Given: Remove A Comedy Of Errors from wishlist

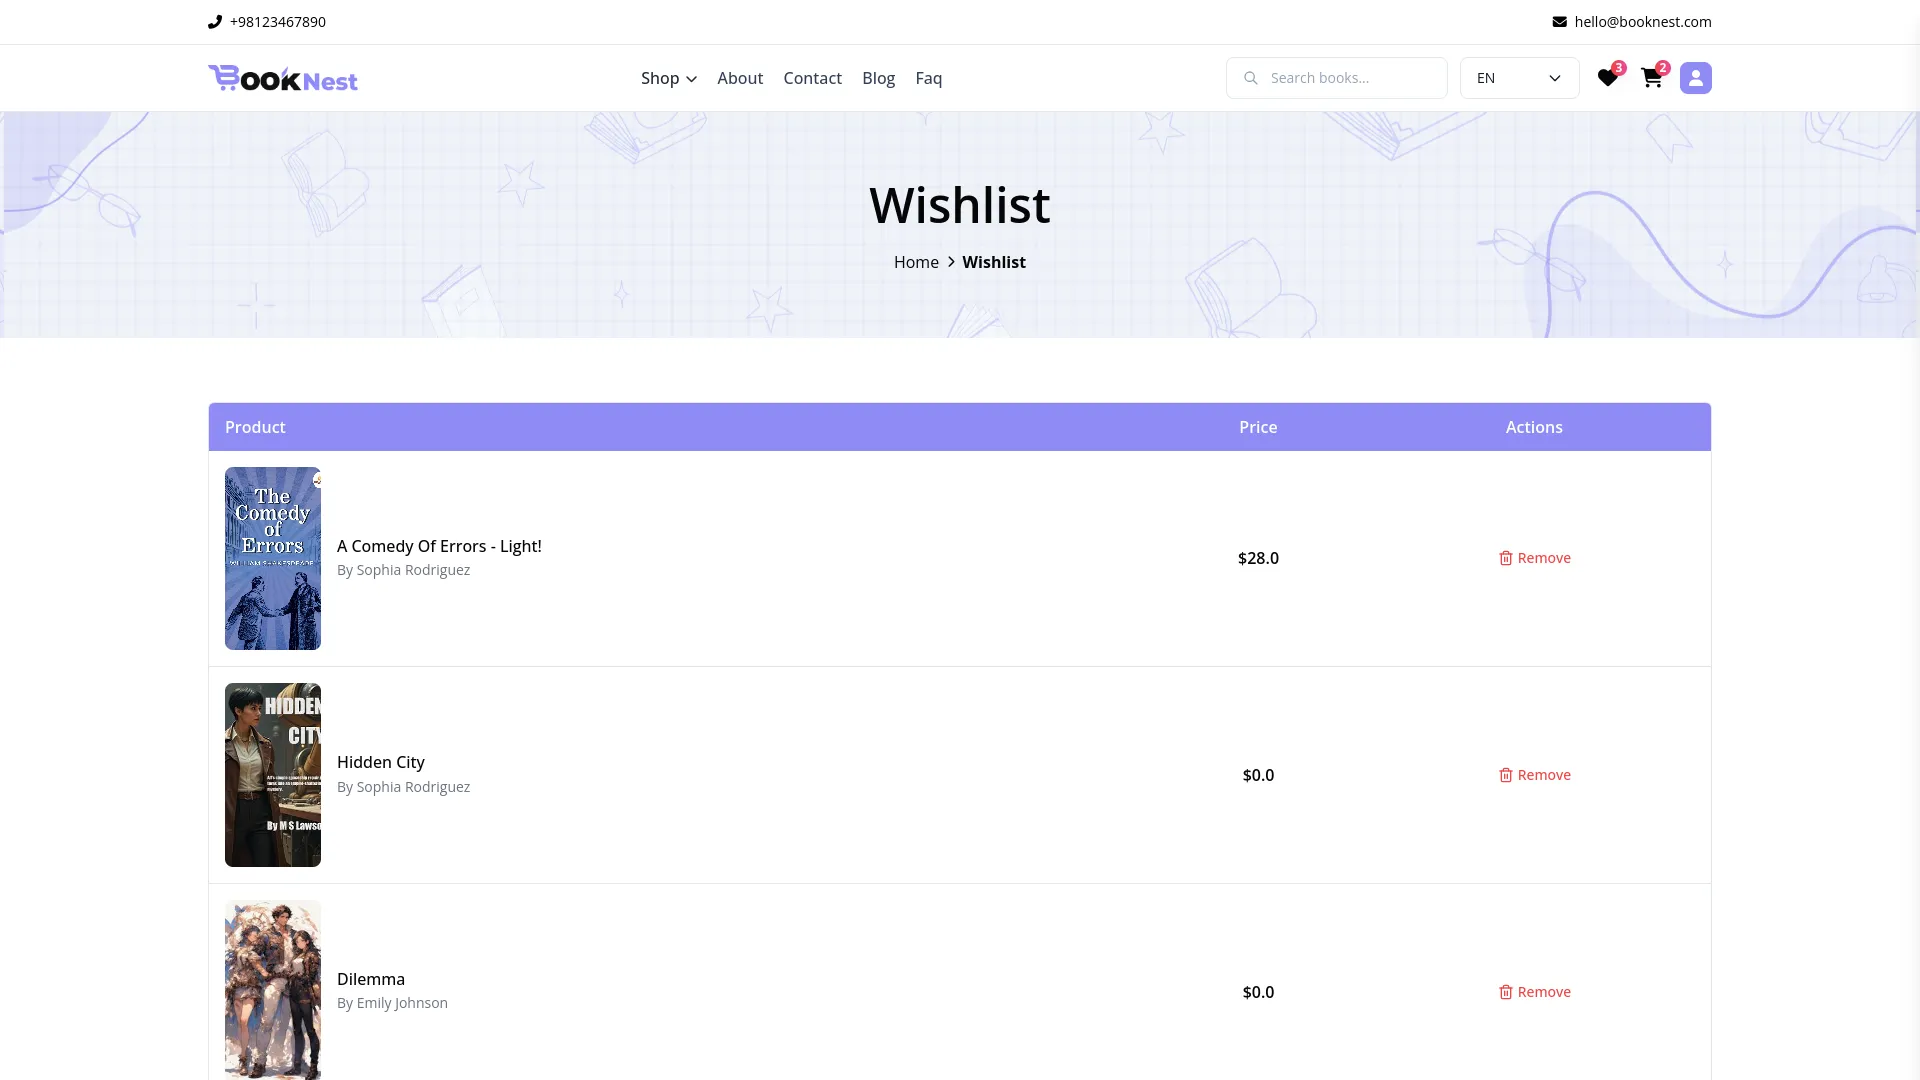Looking at the screenshot, I should [x=1534, y=558].
